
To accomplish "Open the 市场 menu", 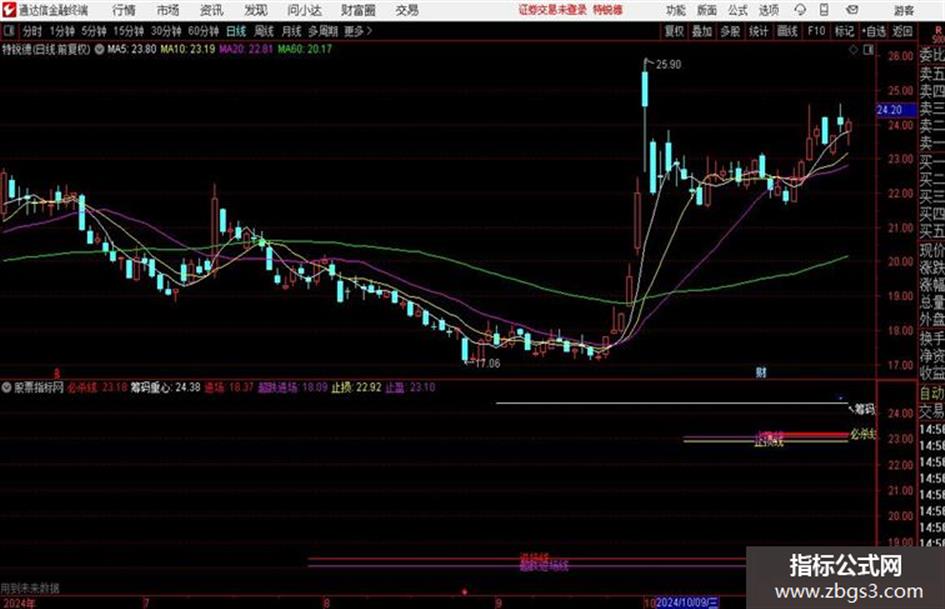I will point(168,10).
